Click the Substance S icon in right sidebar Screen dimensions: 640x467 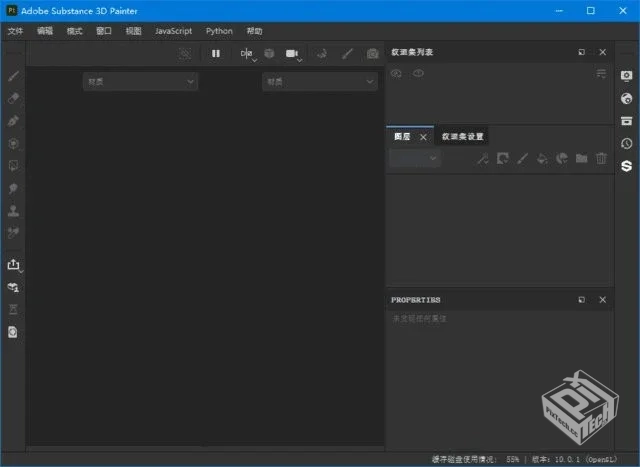click(x=626, y=166)
